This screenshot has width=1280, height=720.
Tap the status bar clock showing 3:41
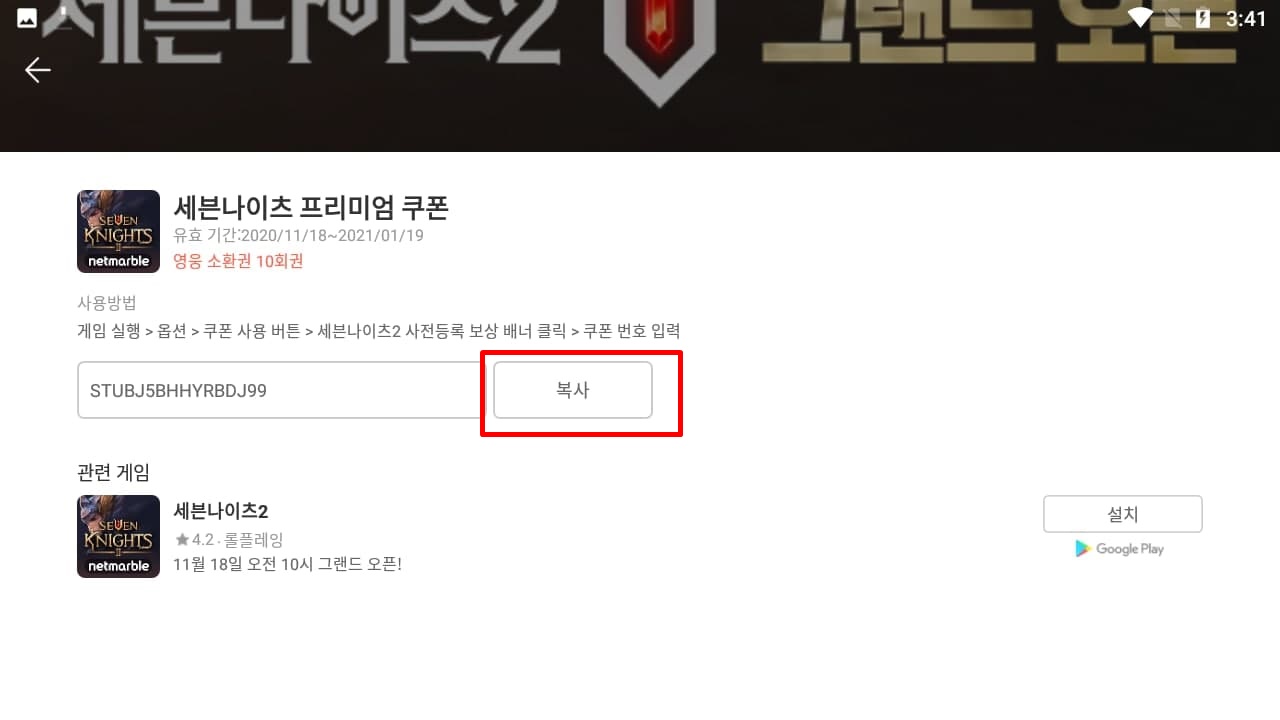(1246, 18)
